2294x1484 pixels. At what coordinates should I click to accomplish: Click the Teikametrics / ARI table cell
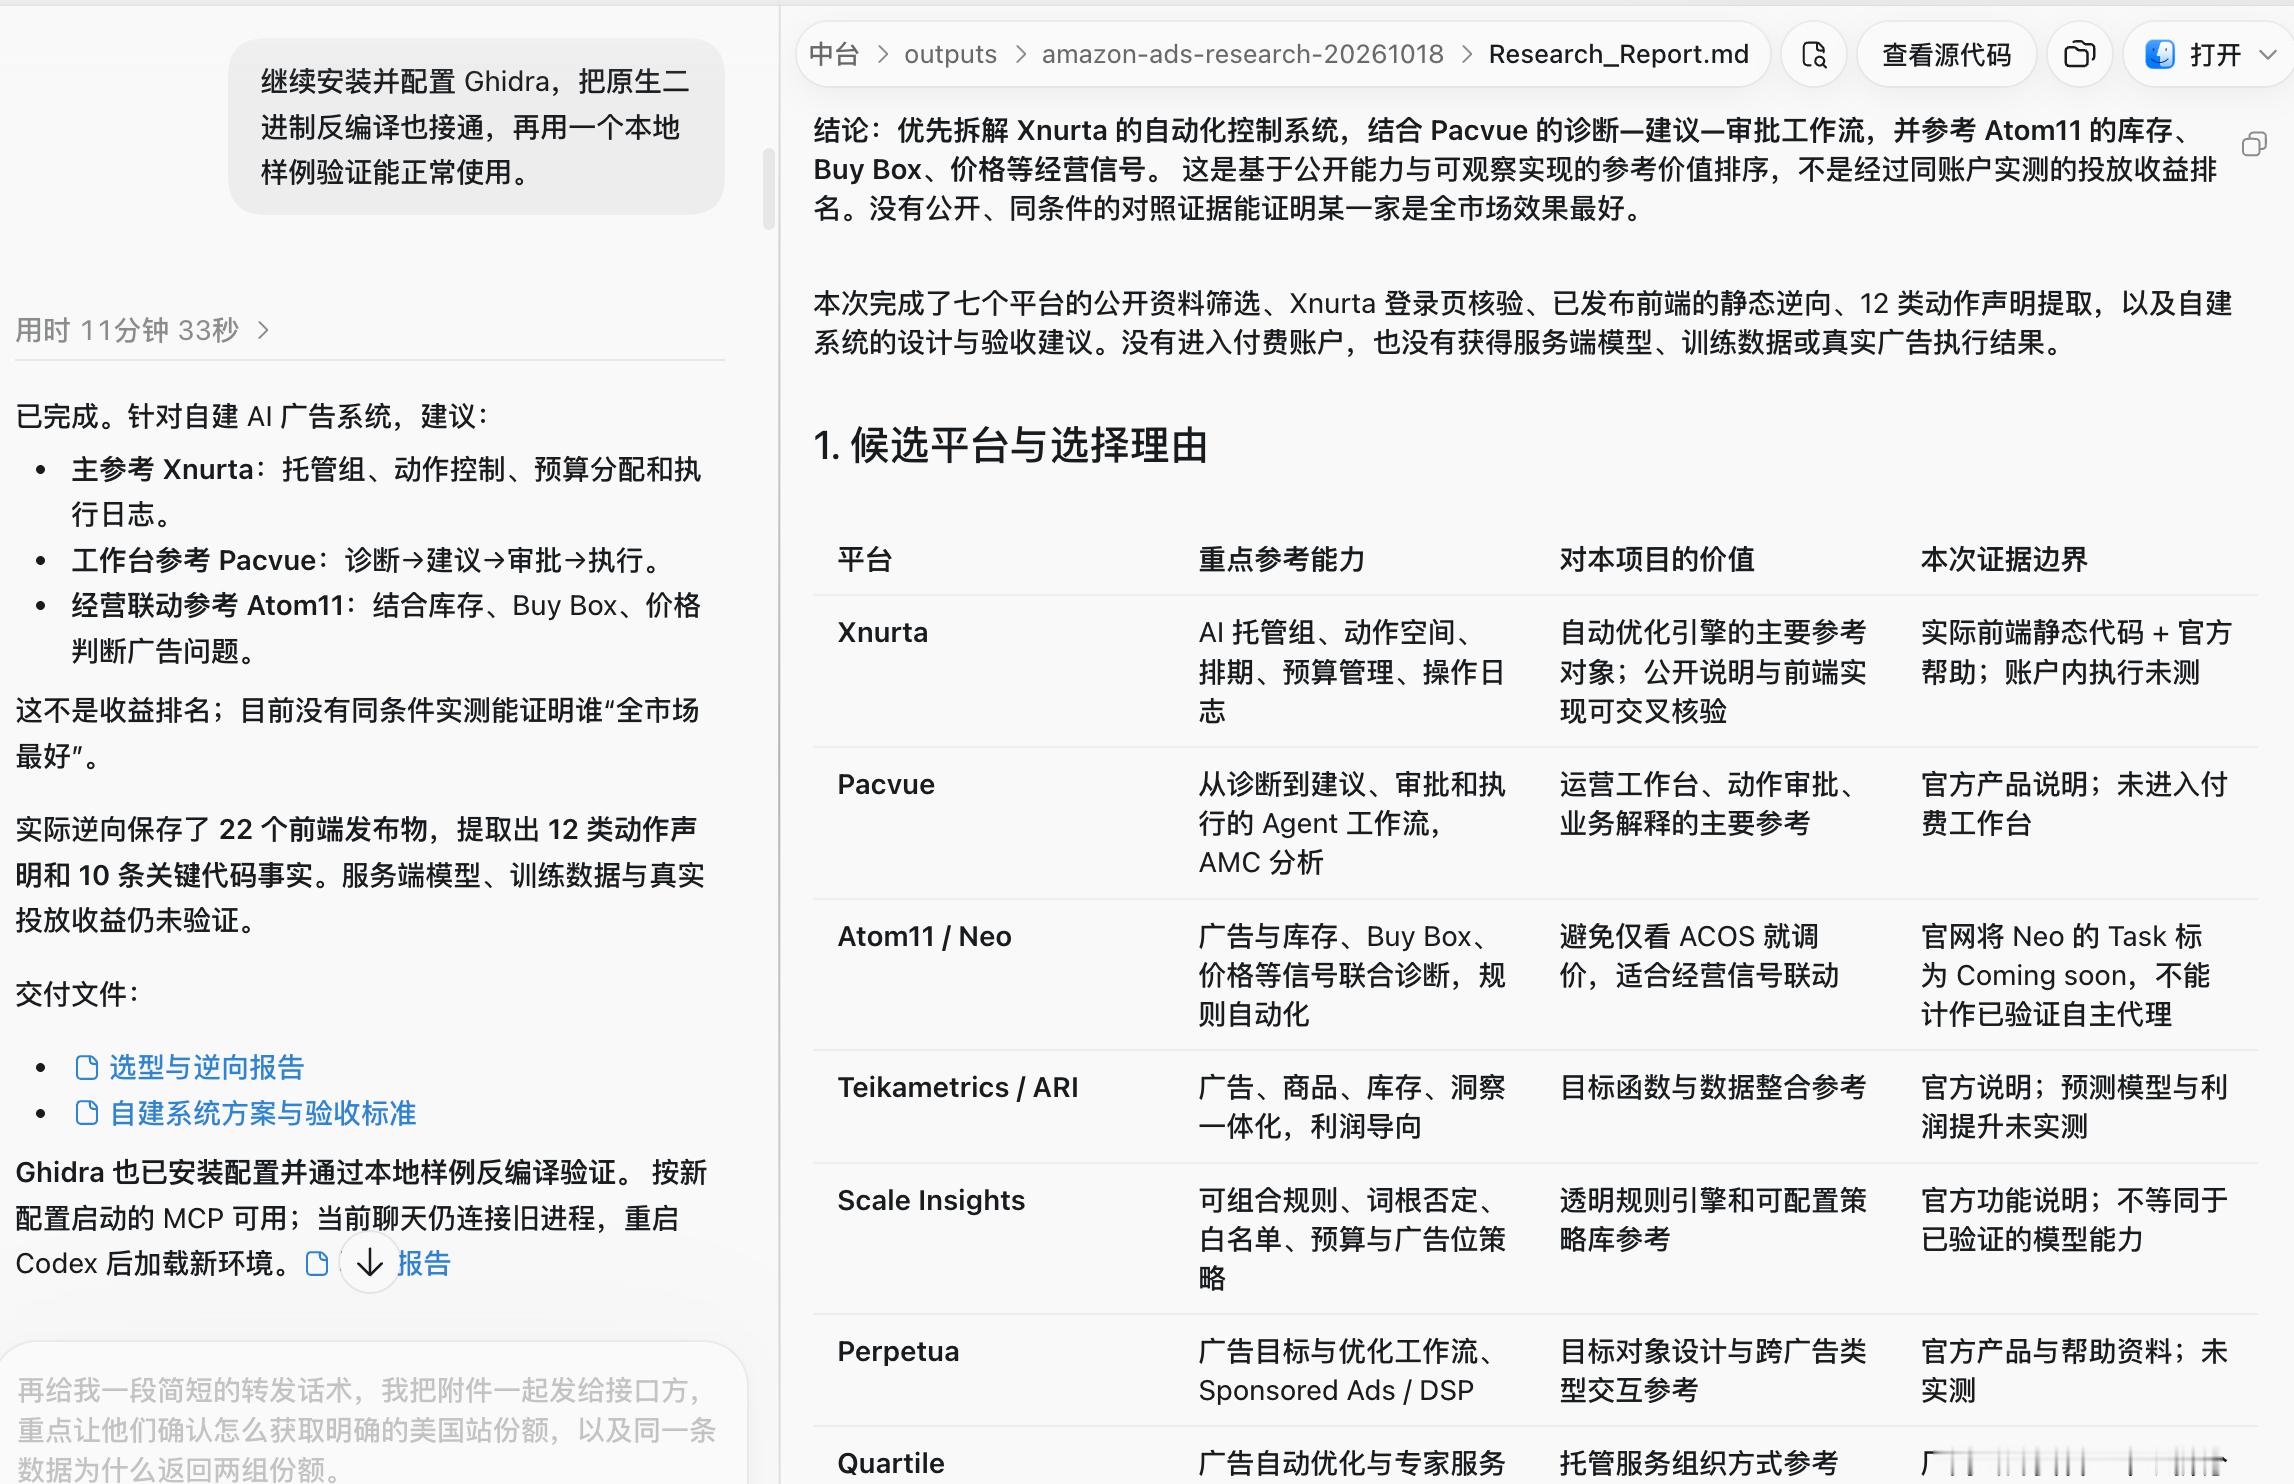click(957, 1088)
